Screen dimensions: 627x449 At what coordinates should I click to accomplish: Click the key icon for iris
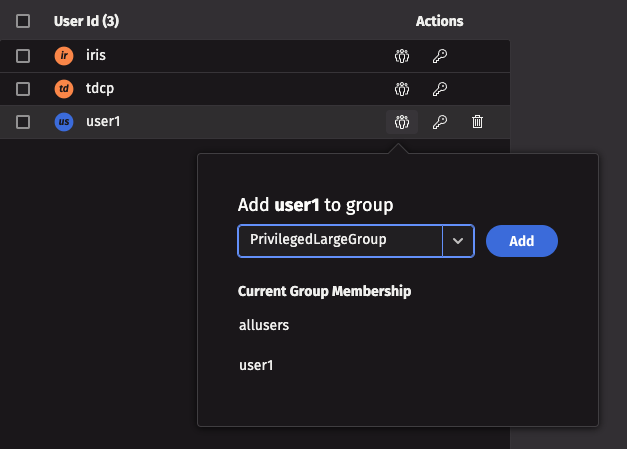click(439, 57)
